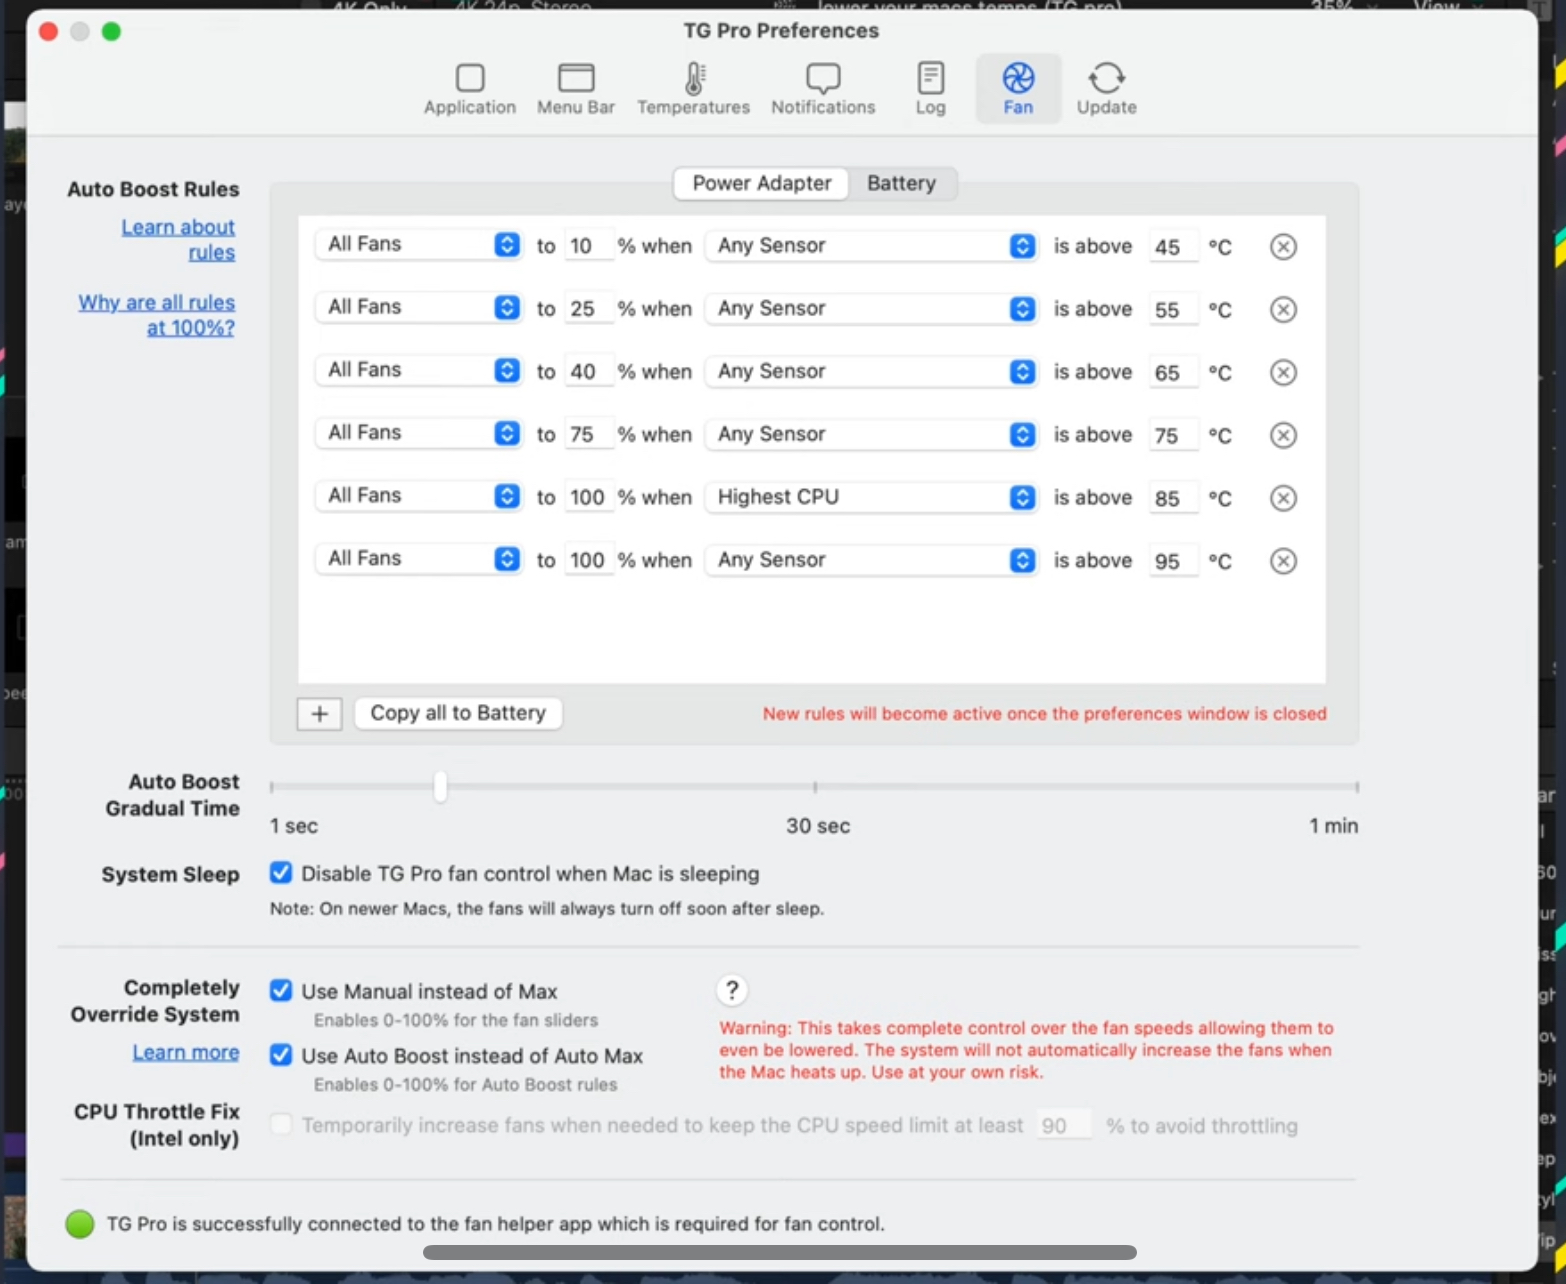This screenshot has height=1284, width=1566.
Task: Toggle Use Auto Boost instead of Auto Max
Action: [281, 1055]
